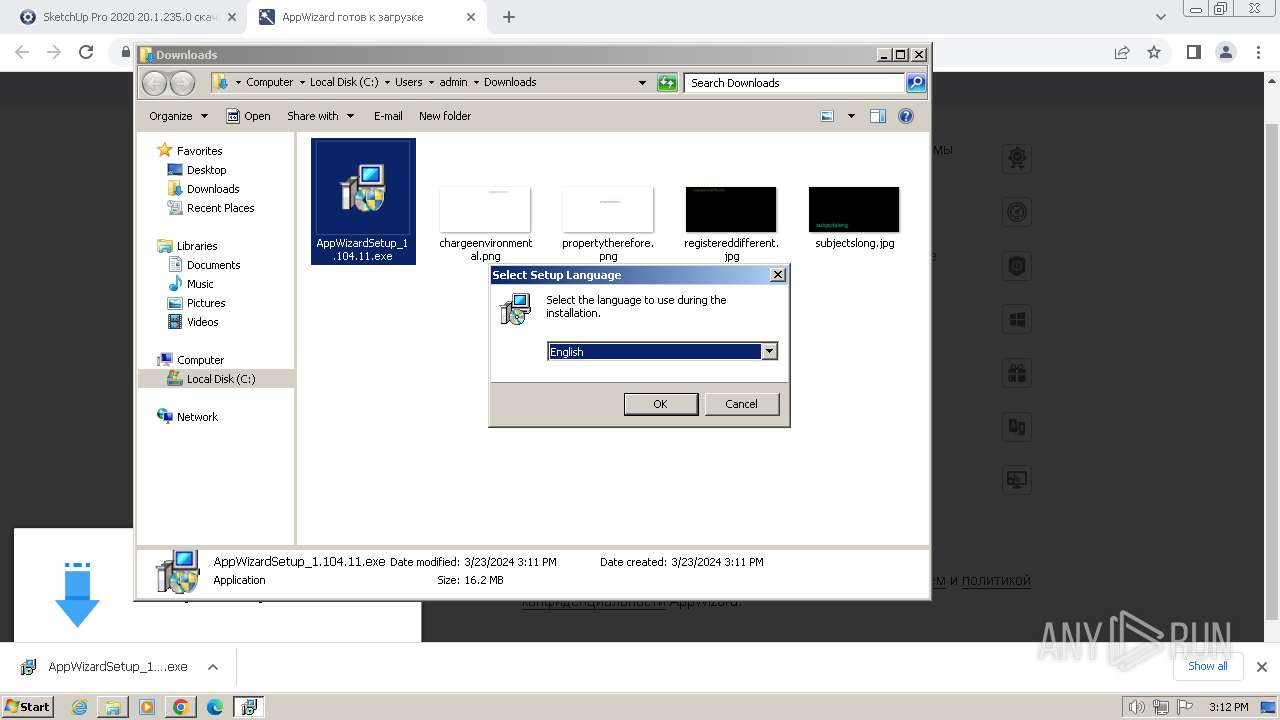The height and width of the screenshot is (720, 1280).
Task: Open Music library
Action: pyautogui.click(x=200, y=284)
